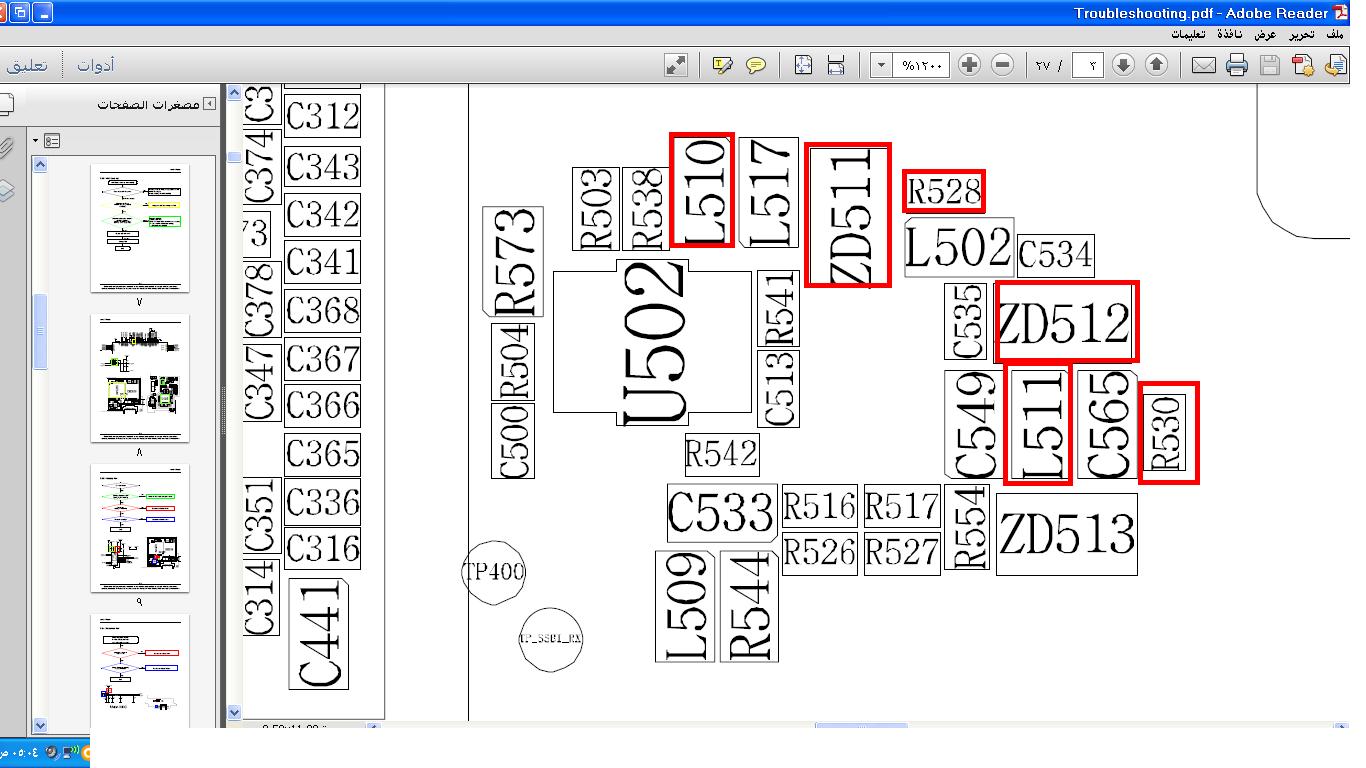Screen dimensions: 1366x768
Task: Click the C312 component label
Action: (x=322, y=117)
